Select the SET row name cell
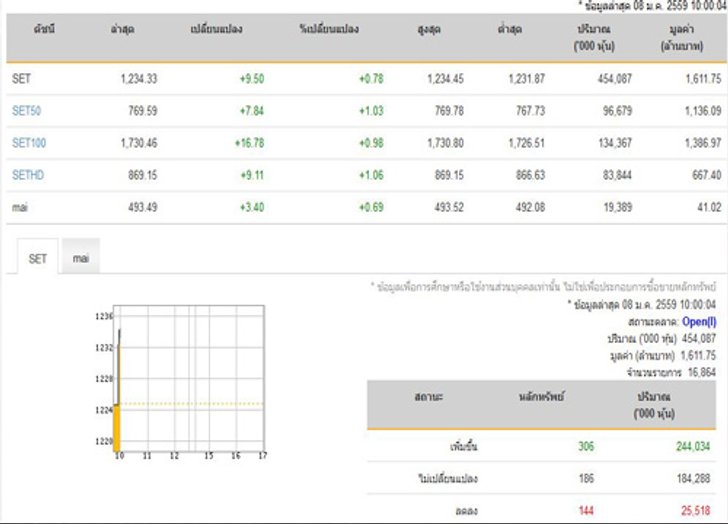The image size is (728, 524). click(21, 78)
